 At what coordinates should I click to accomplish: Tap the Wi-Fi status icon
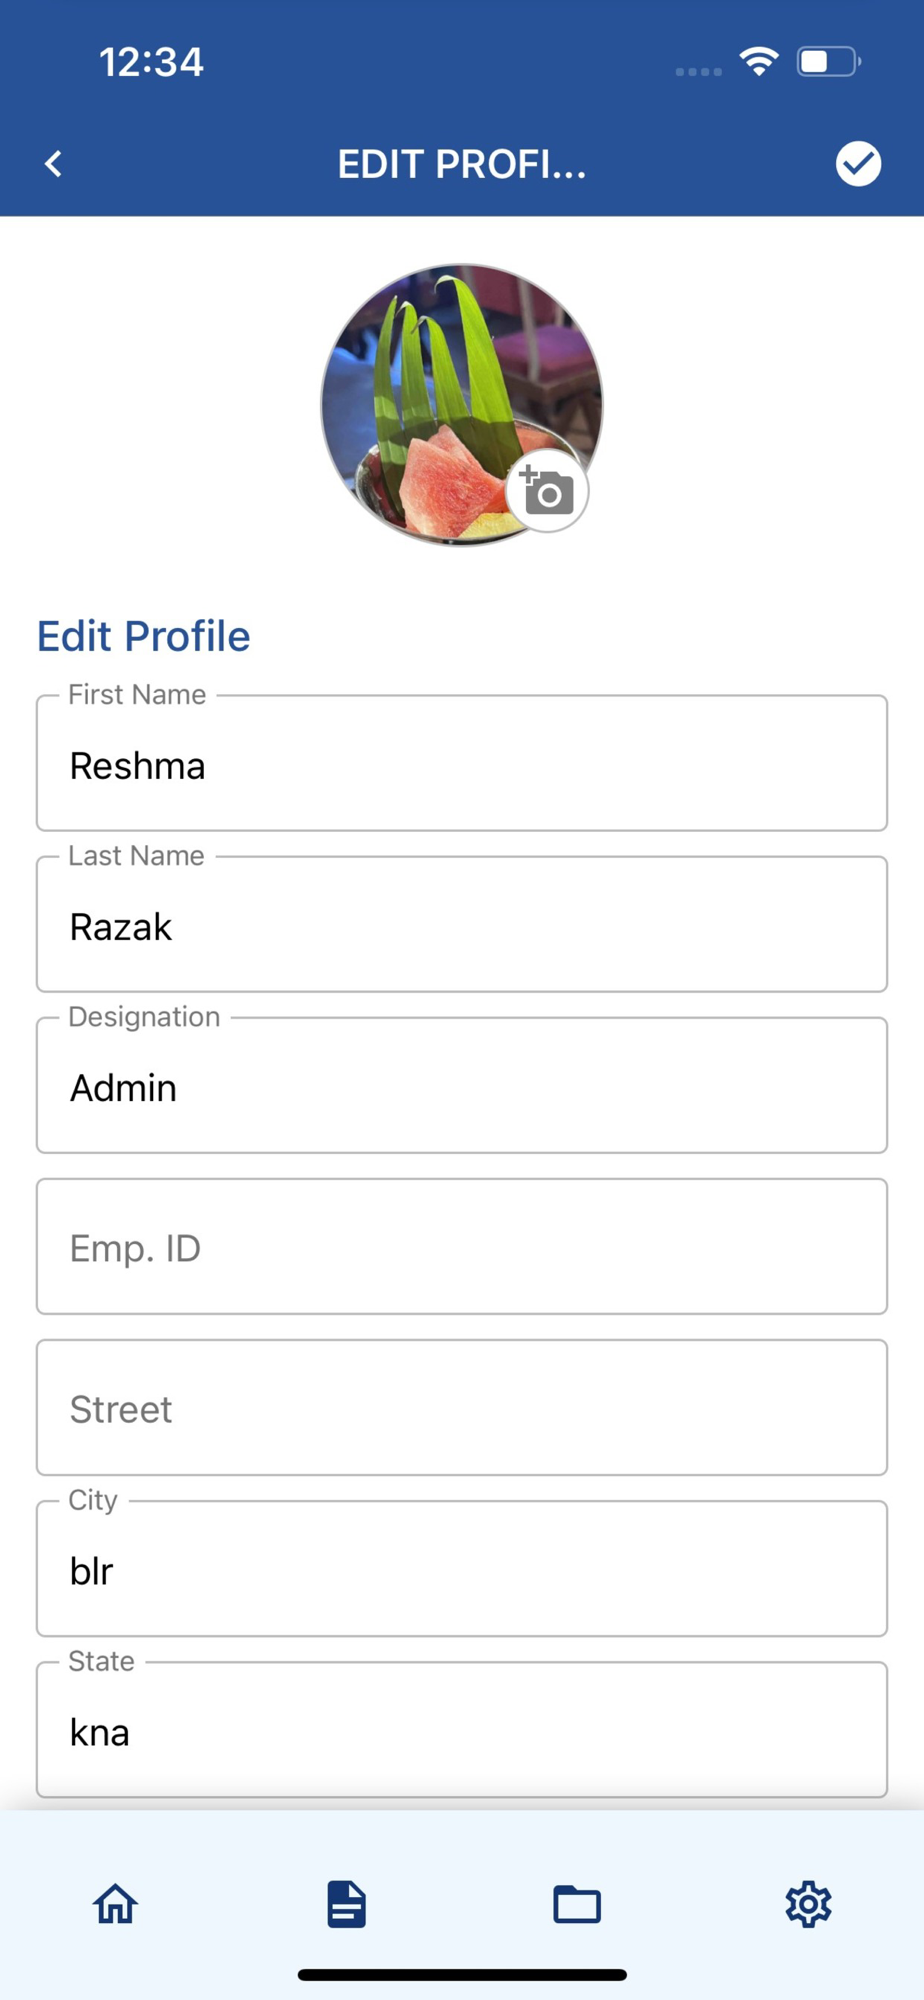click(759, 62)
